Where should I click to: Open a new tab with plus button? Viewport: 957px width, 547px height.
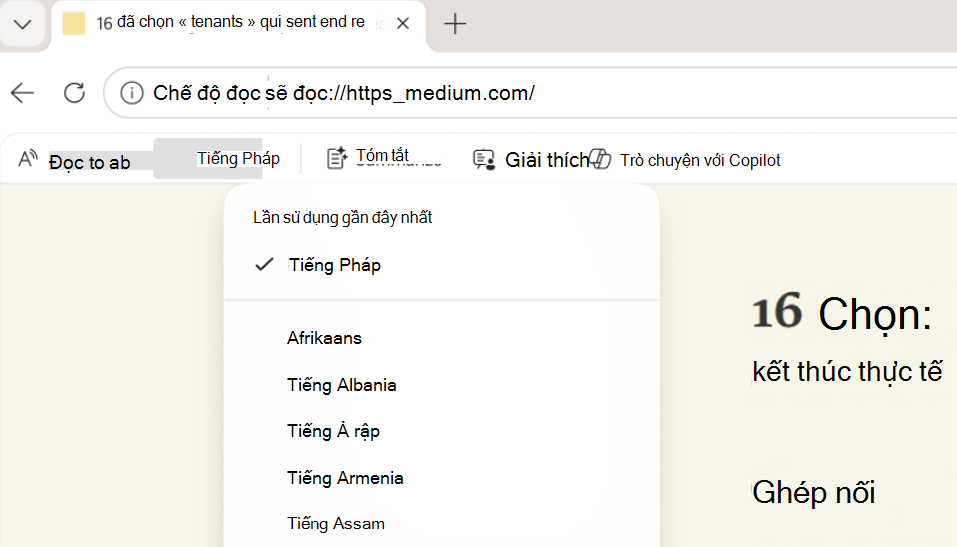click(455, 24)
